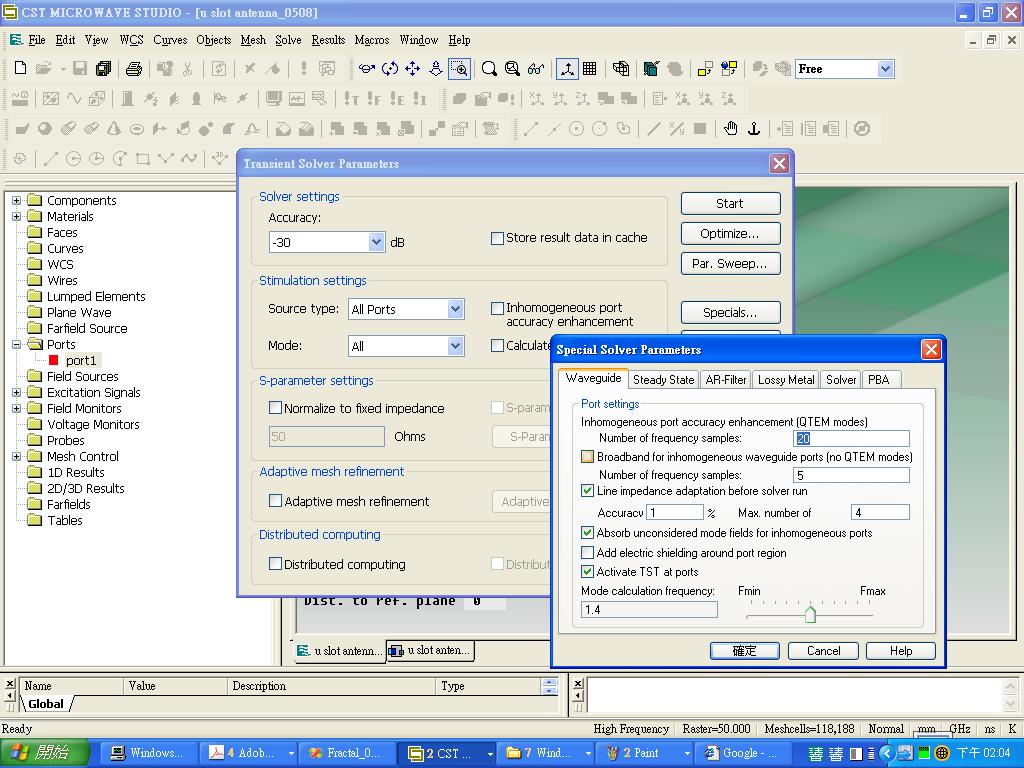
Task: Open the Source type All Ports dropdown
Action: (x=455, y=309)
